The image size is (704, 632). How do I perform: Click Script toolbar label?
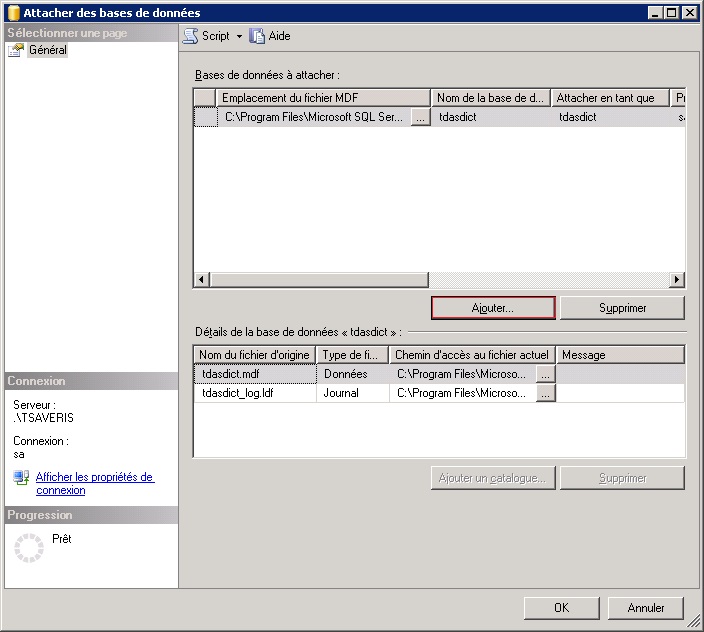pyautogui.click(x=216, y=36)
